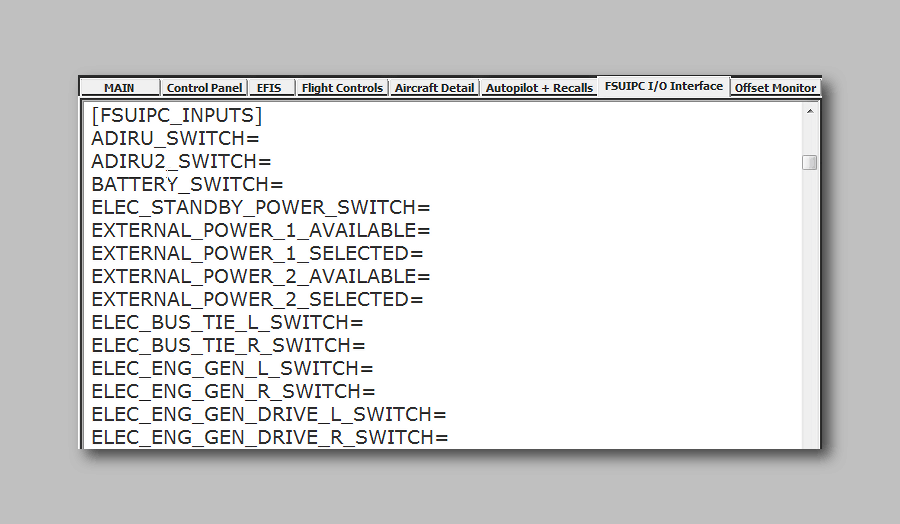Place cursor on ELEC_BUS_TIE_L_SWITCH= line
The image size is (900, 524).
[x=227, y=322]
